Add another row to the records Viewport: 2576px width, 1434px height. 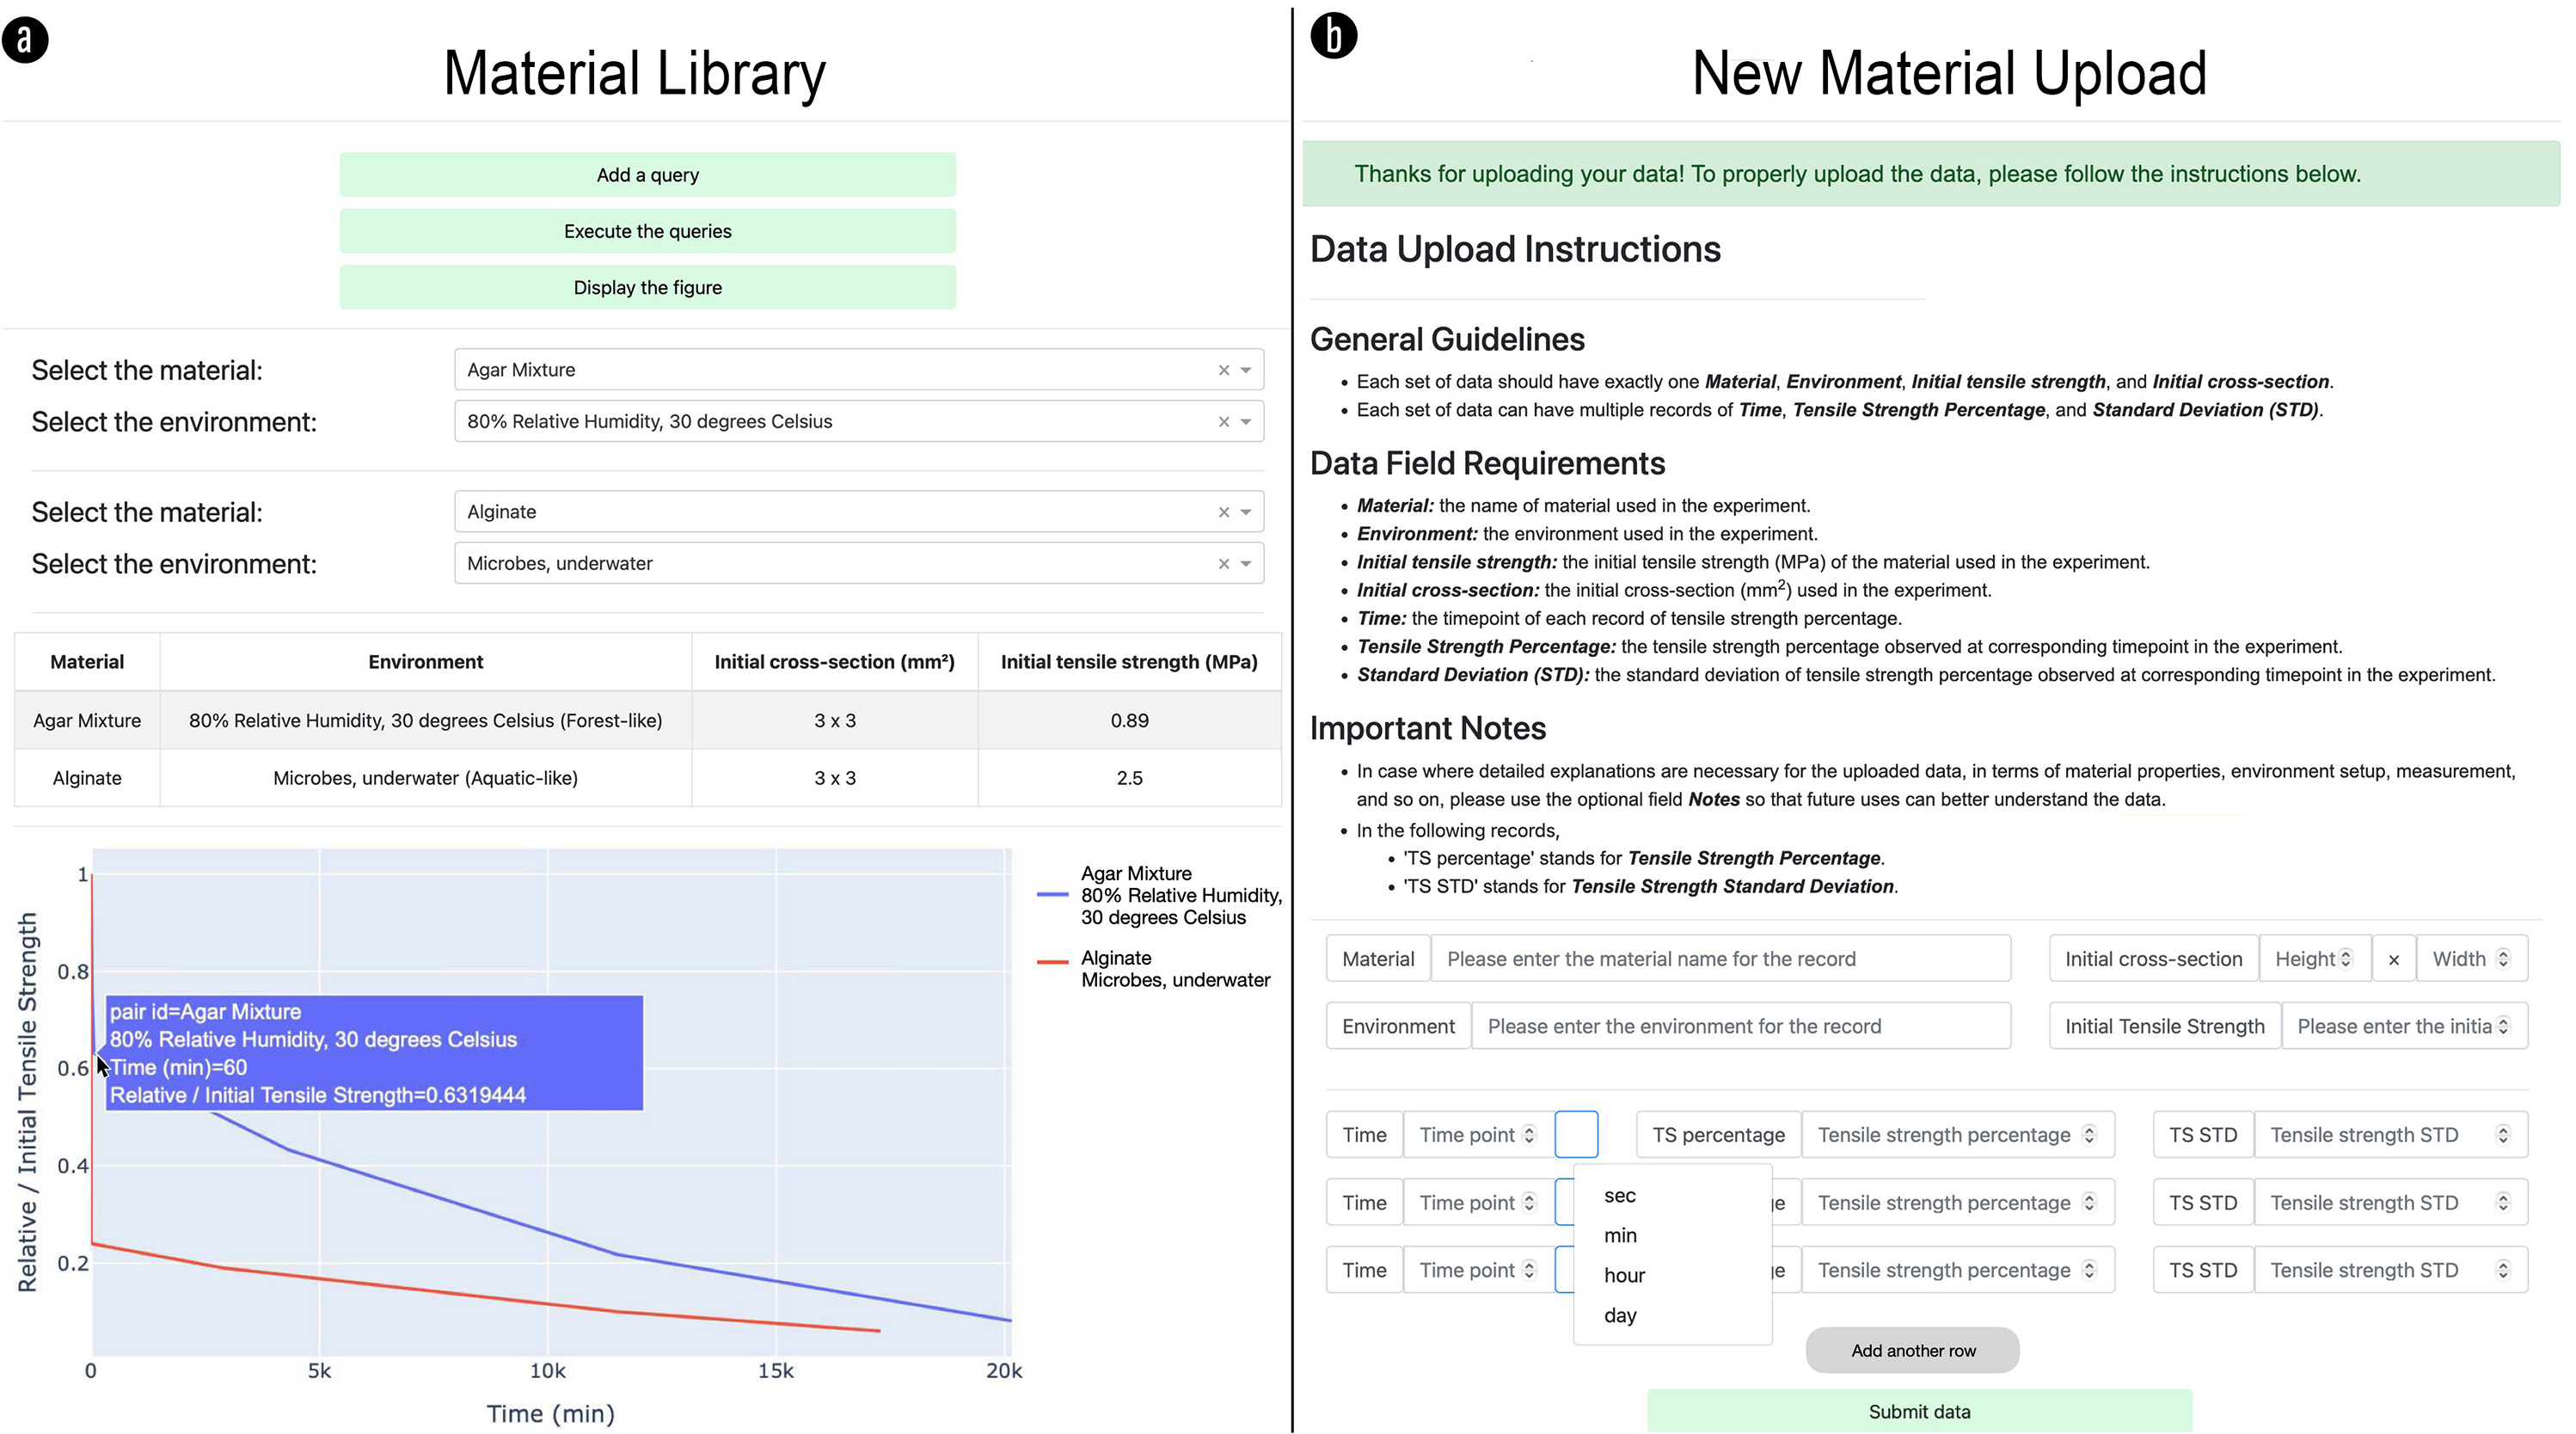1912,1351
